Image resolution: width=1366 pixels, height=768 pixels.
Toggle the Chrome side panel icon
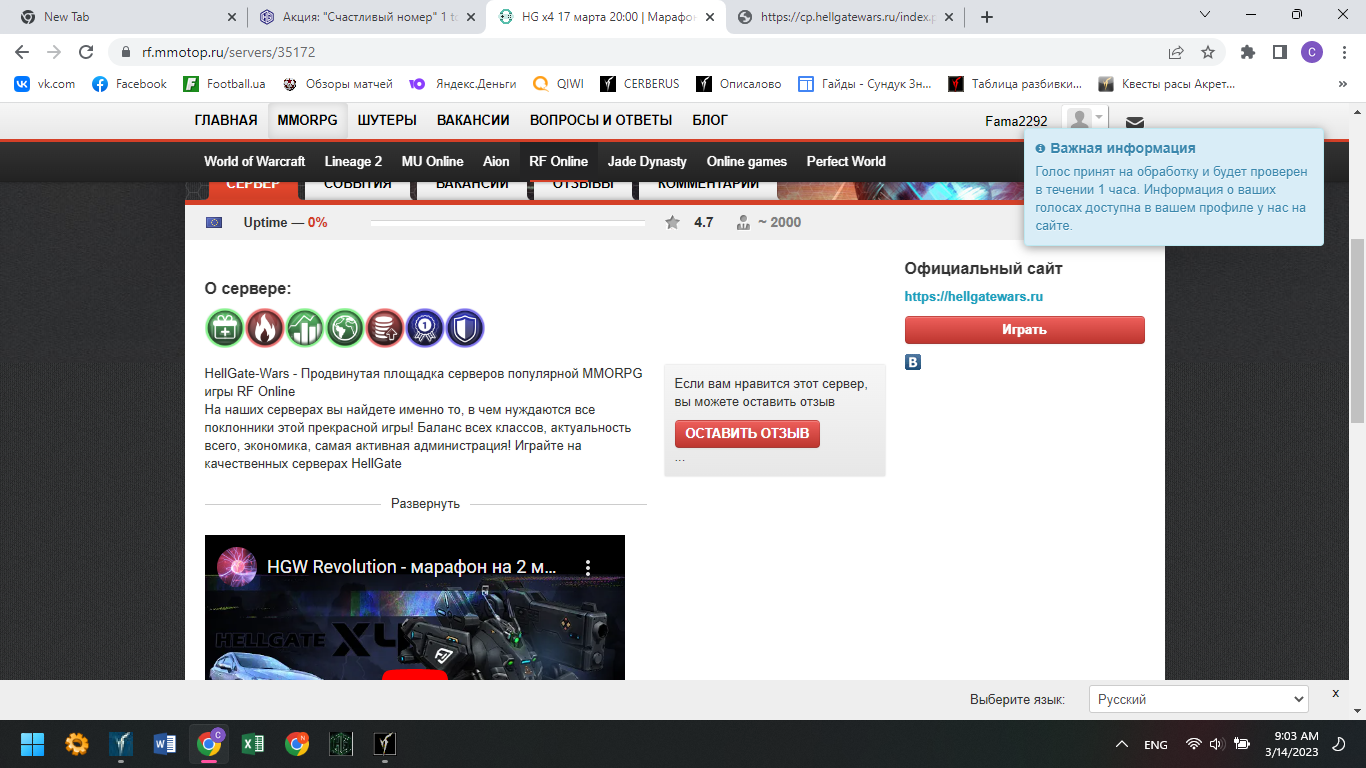[1279, 52]
